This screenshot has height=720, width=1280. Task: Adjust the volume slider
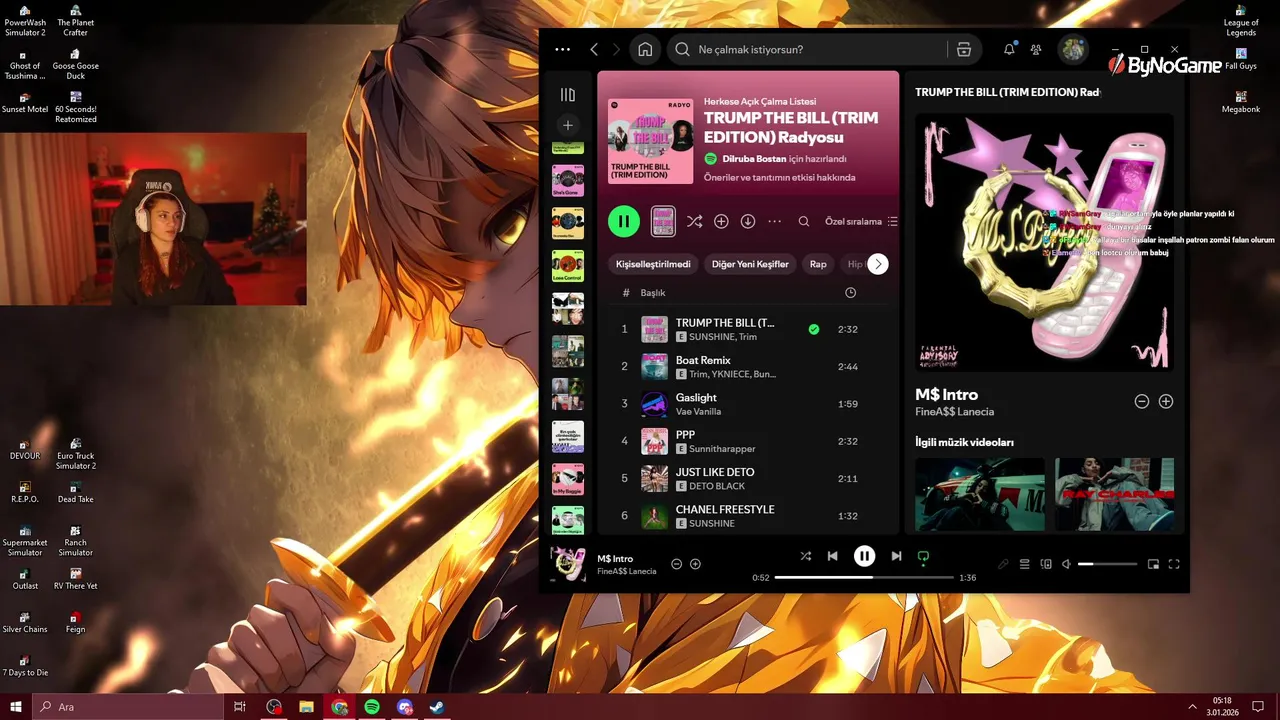click(x=1107, y=564)
